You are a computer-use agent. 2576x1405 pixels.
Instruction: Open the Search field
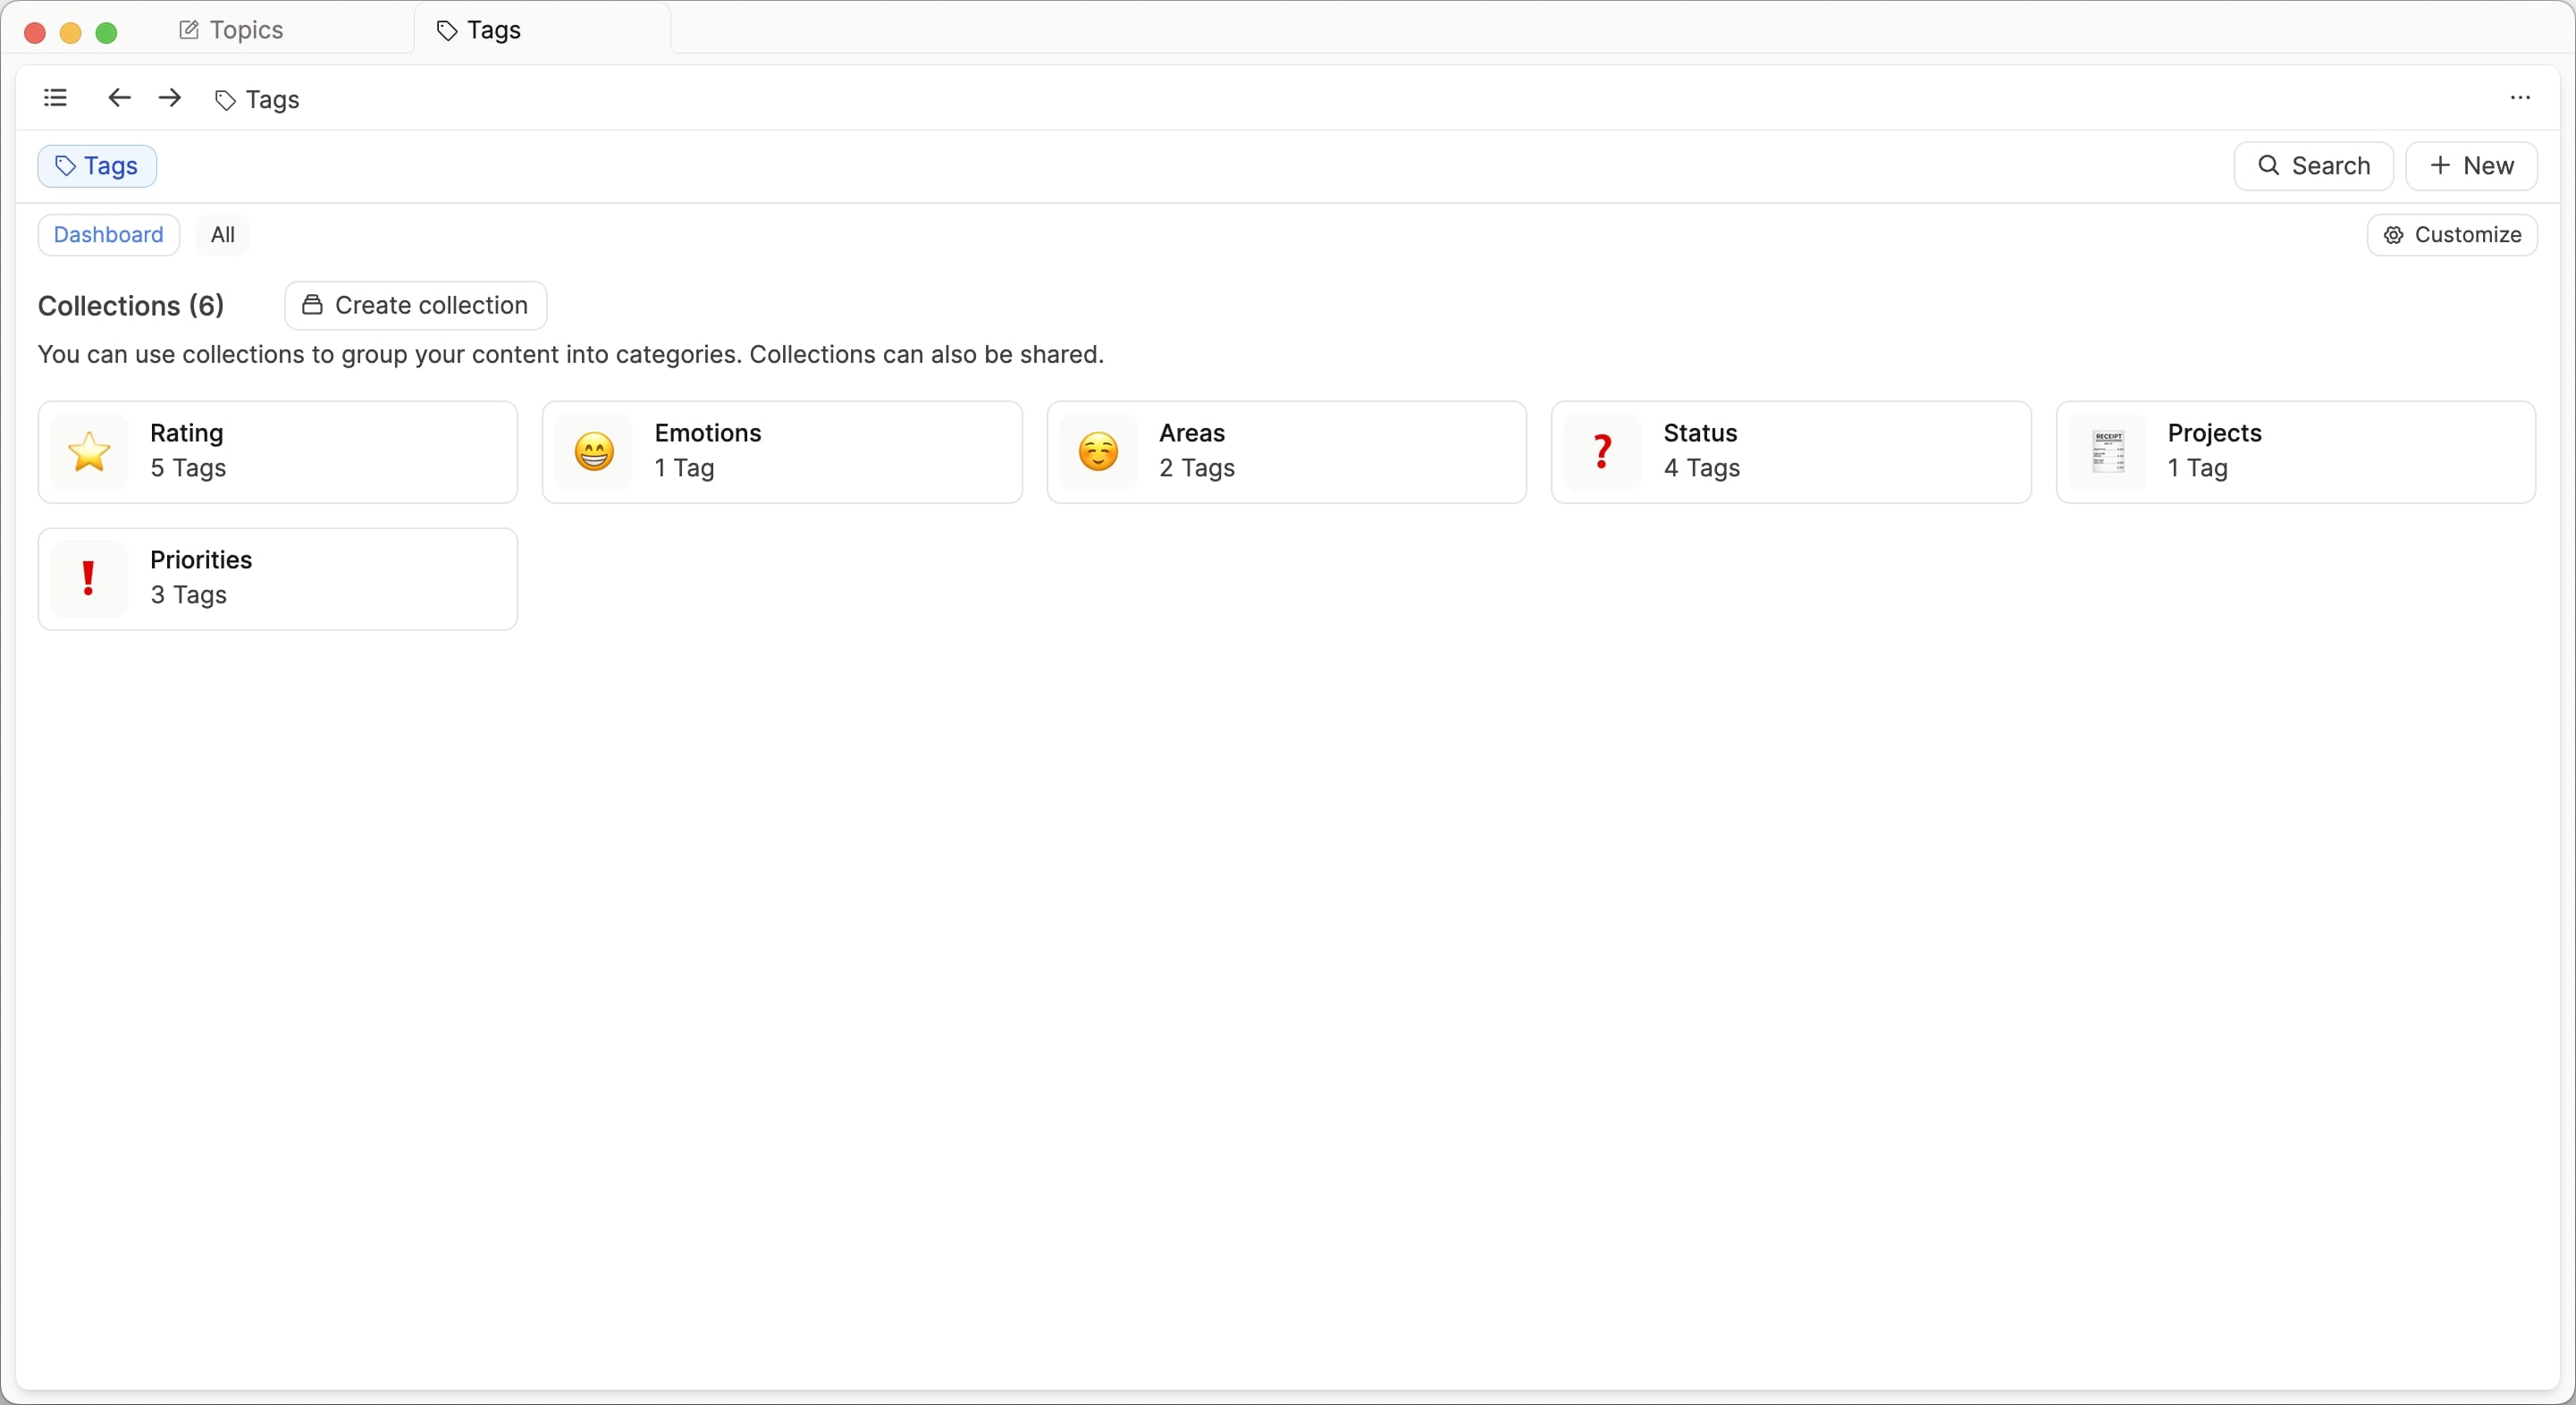click(2313, 166)
